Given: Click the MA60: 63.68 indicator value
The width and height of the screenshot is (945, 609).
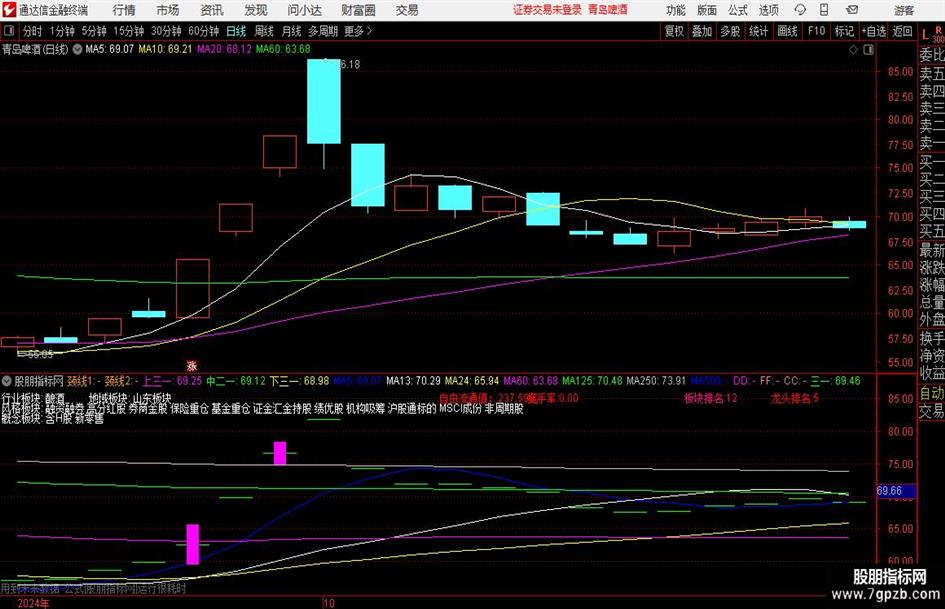Looking at the screenshot, I should (x=283, y=49).
